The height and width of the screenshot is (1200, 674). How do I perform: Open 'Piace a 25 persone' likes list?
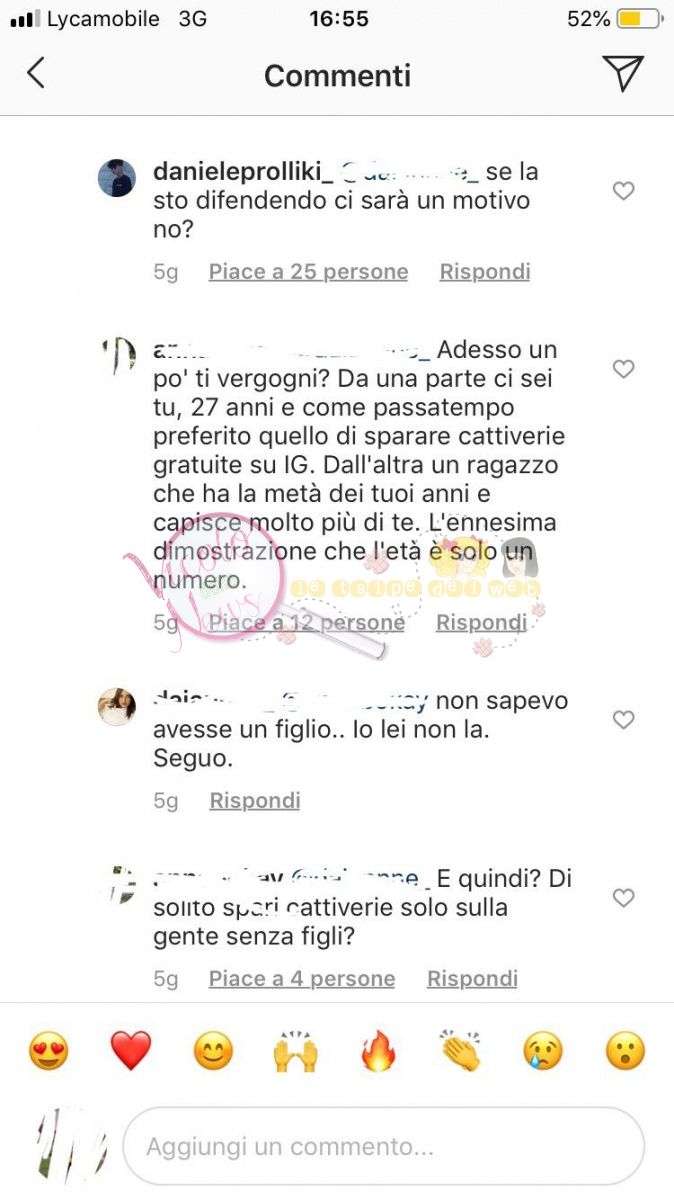coord(308,272)
